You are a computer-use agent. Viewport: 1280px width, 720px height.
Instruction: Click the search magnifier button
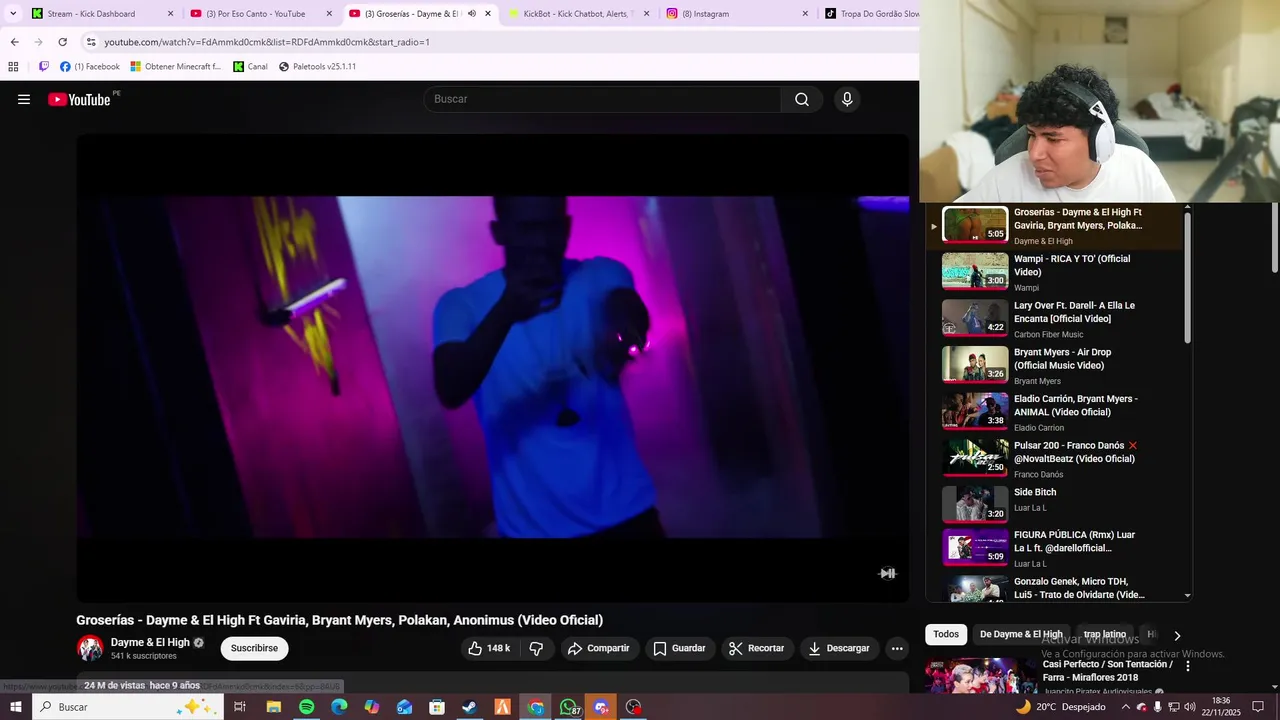click(x=802, y=99)
